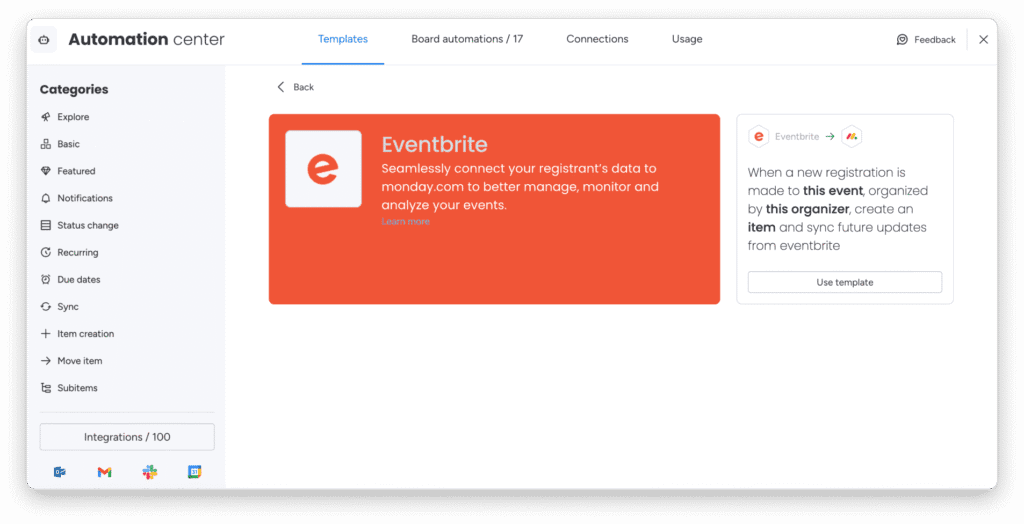Screen dimensions: 1024x524
Task: Click the Item creation plus icon
Action: tap(46, 334)
